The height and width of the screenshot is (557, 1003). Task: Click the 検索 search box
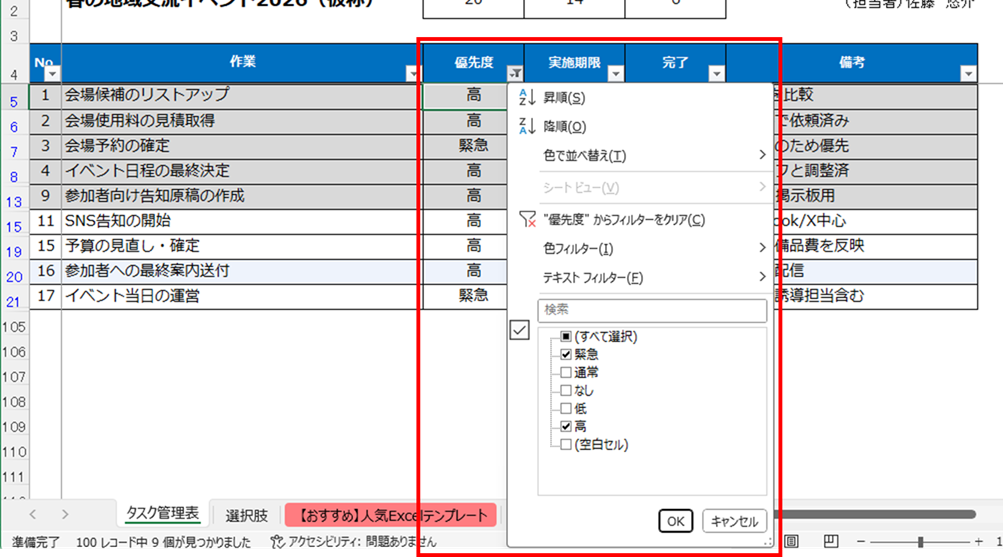point(652,310)
